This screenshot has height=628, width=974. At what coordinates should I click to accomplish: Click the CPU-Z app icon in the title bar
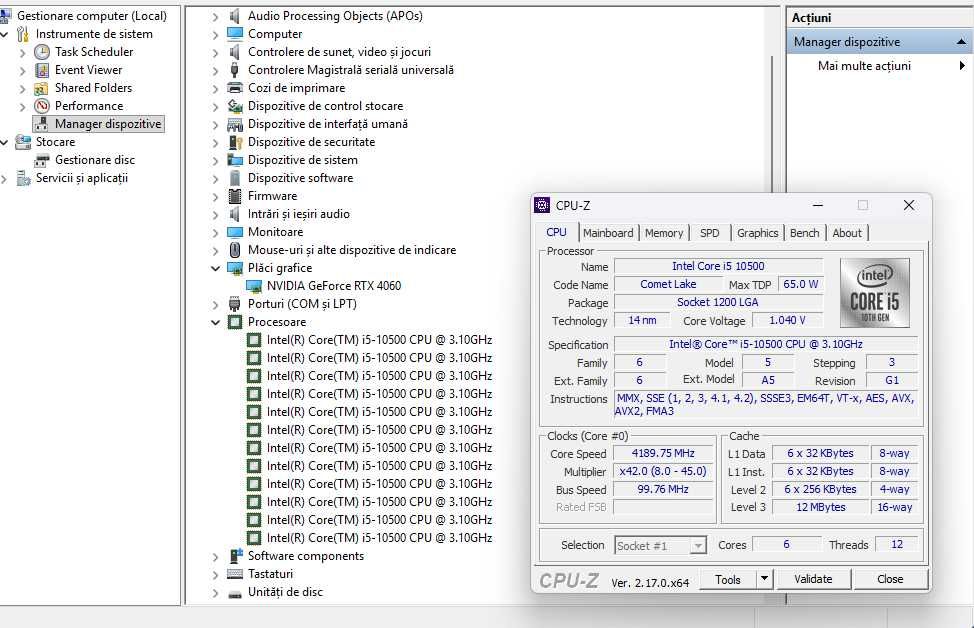pyautogui.click(x=542, y=205)
